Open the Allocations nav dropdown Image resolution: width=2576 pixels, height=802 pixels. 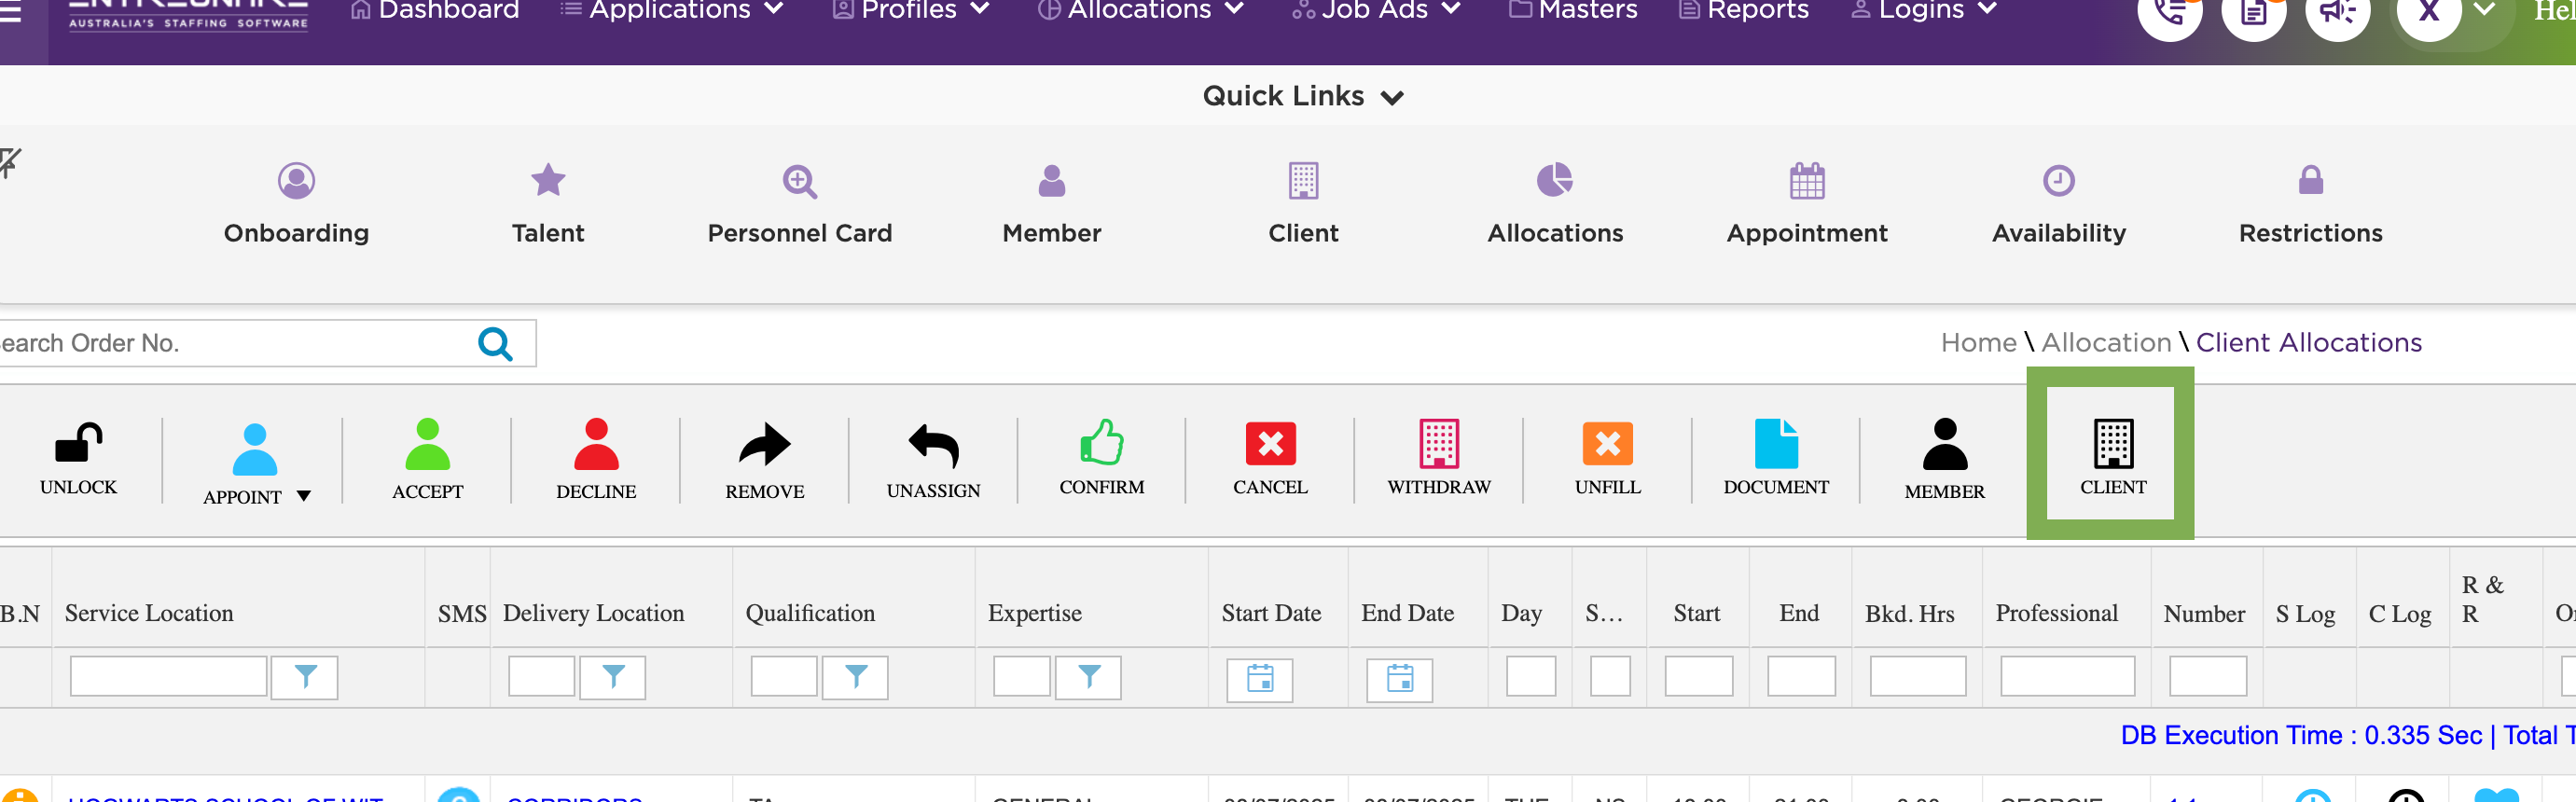pos(1141,10)
